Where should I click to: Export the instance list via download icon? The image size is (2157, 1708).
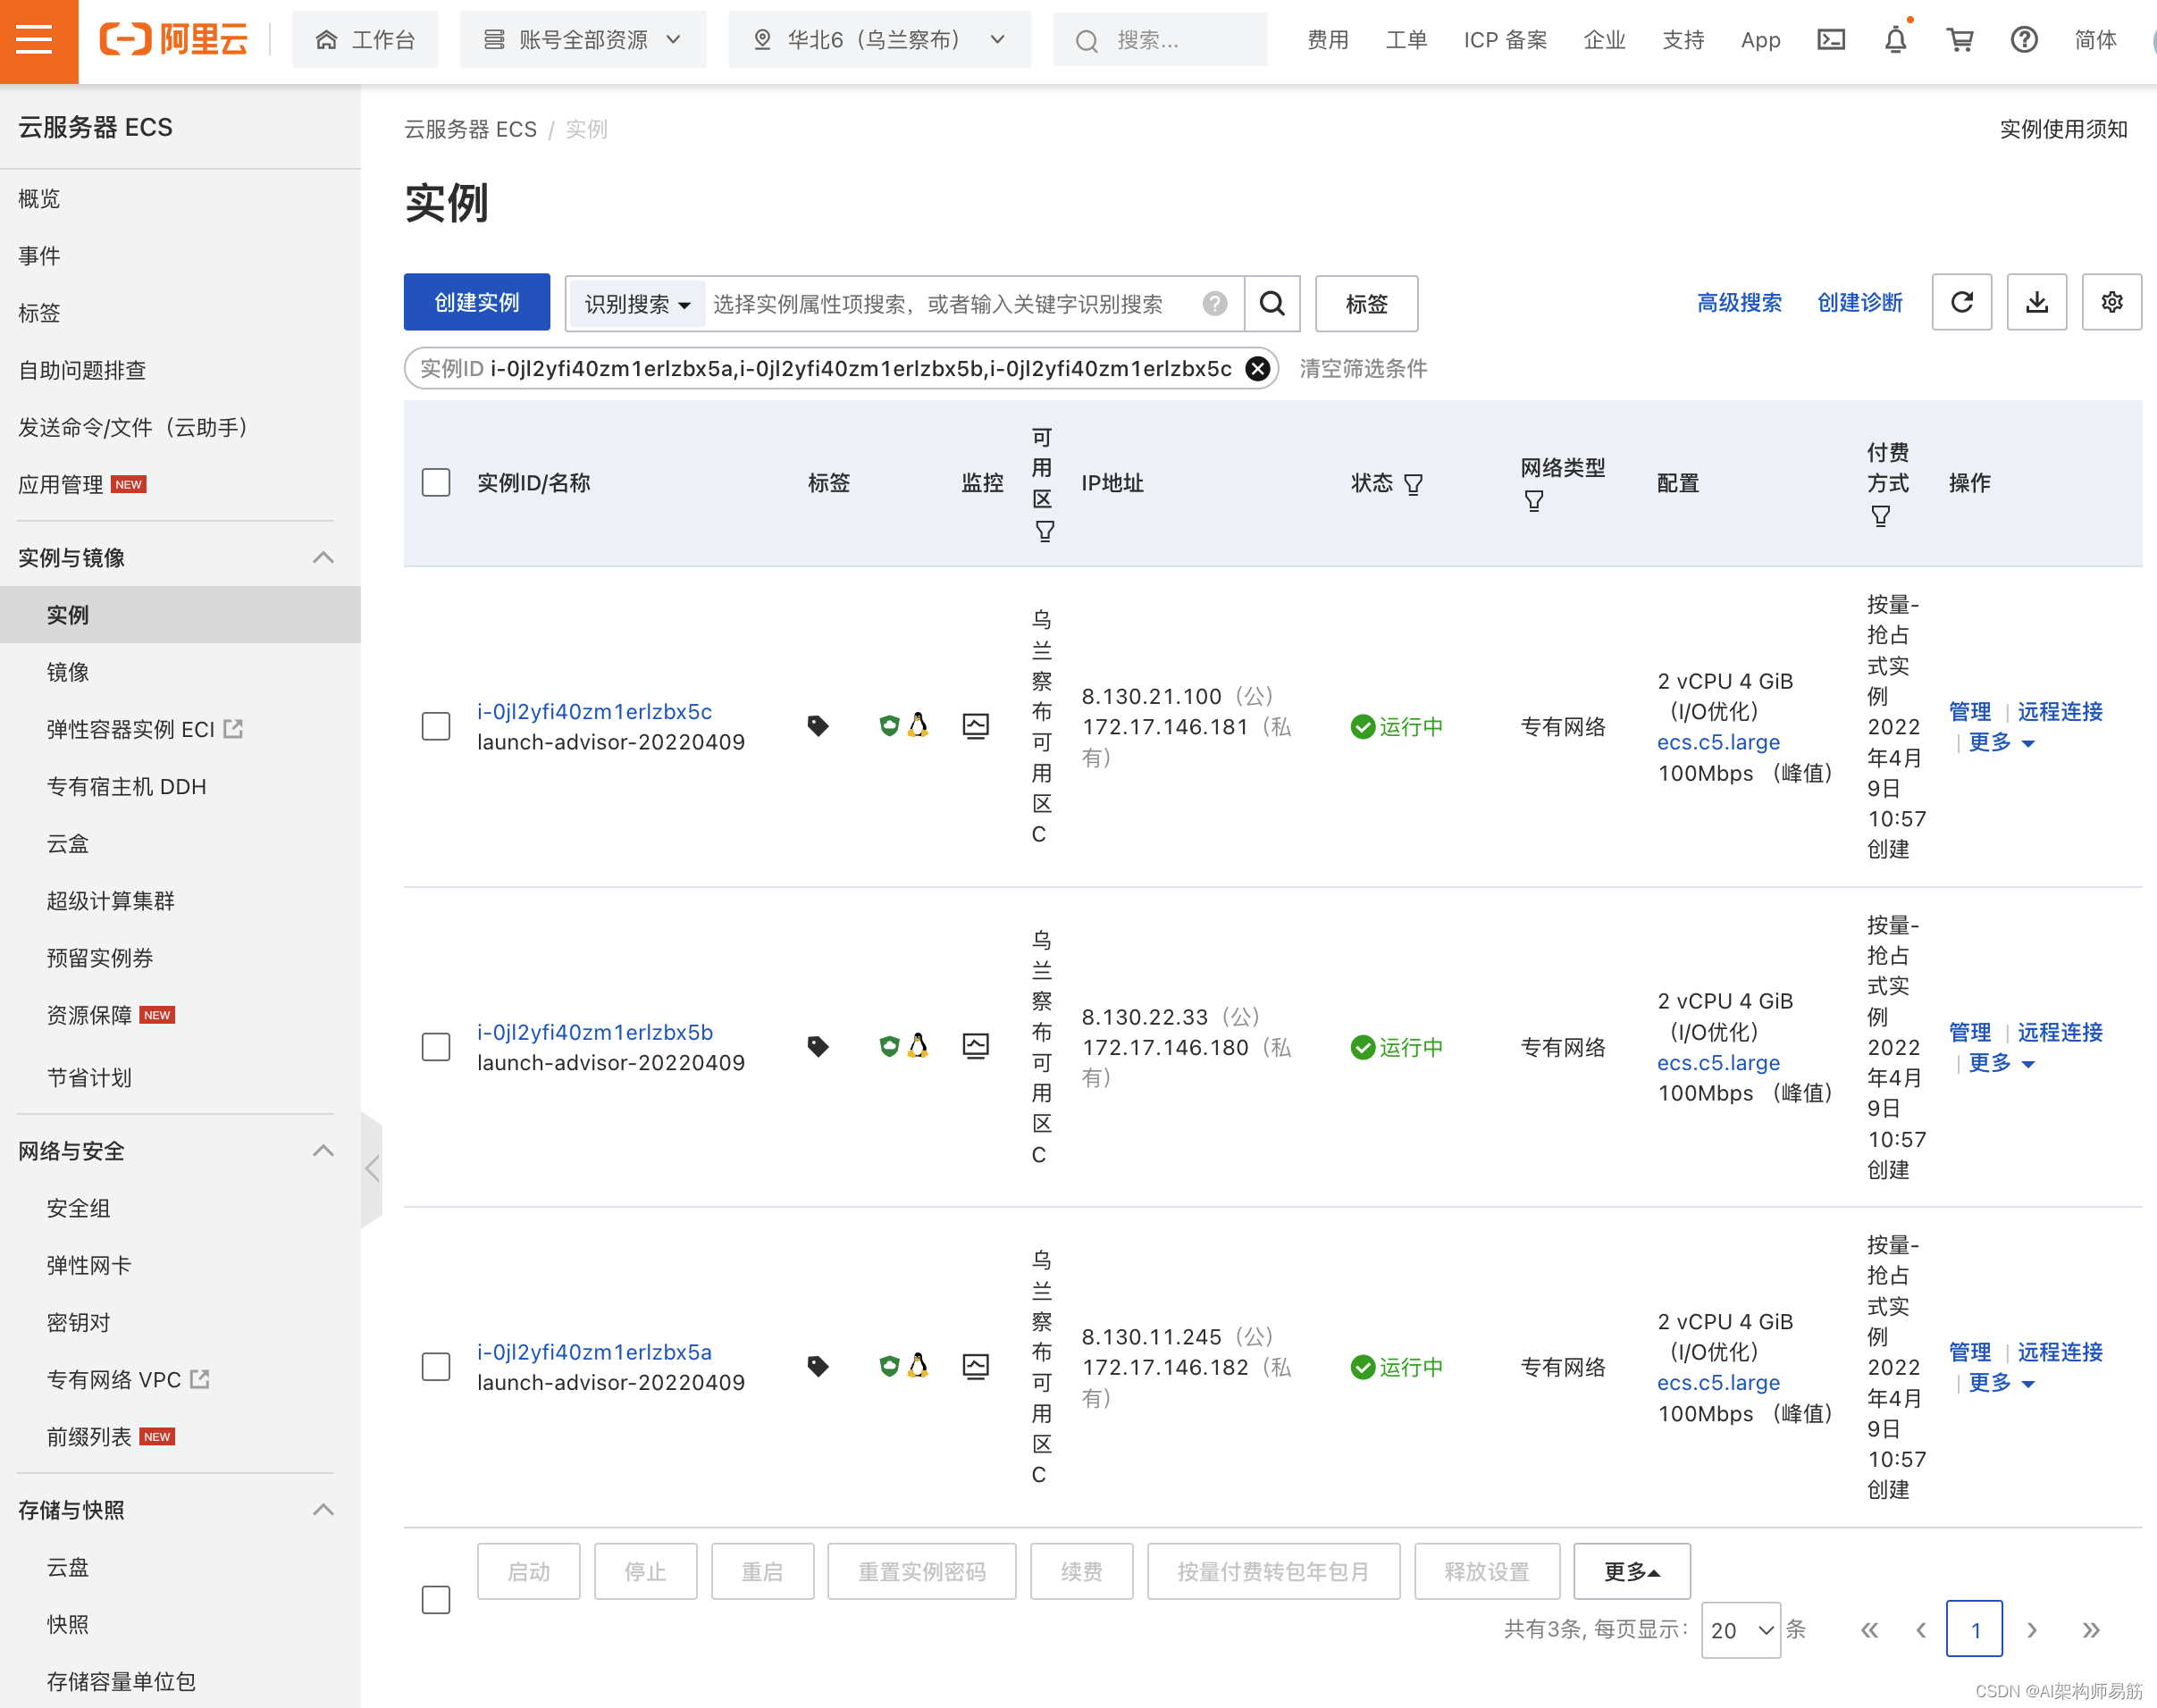2036,302
